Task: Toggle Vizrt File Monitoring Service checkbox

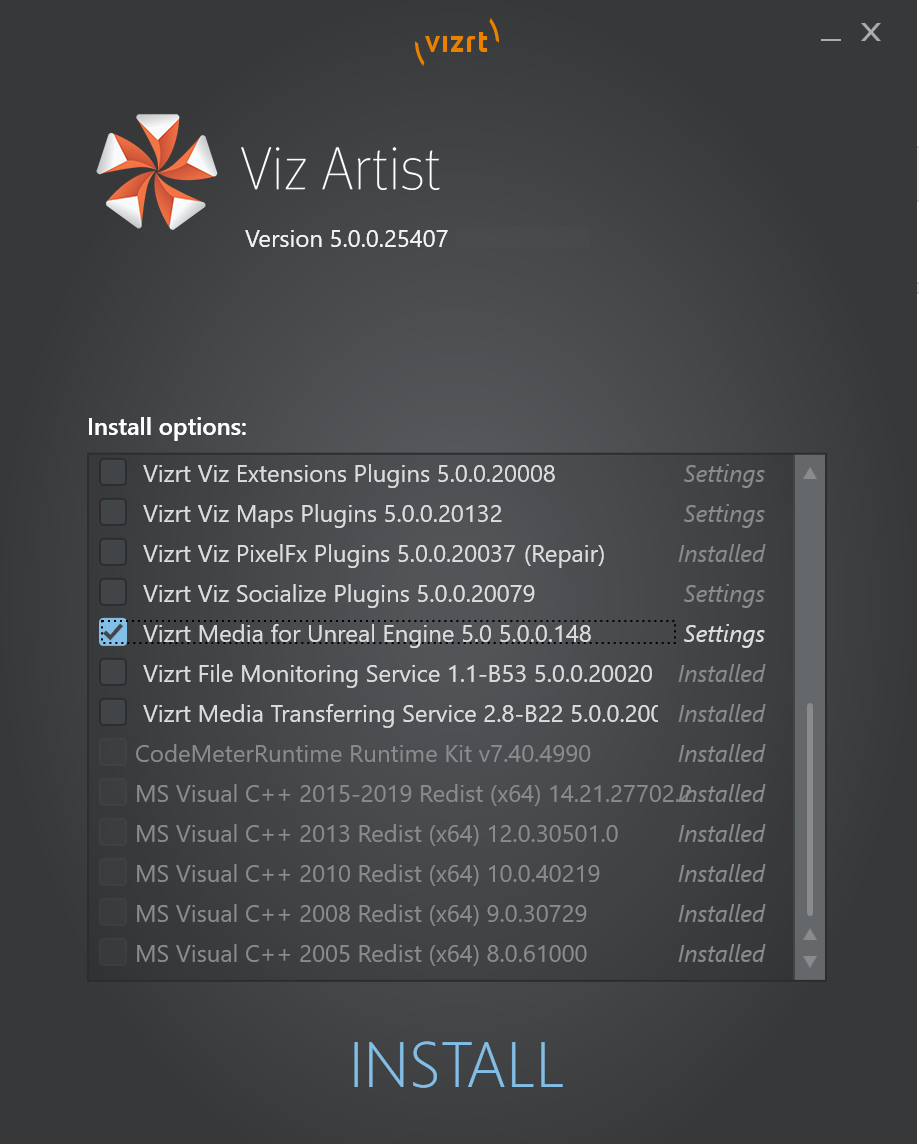Action: [x=113, y=673]
